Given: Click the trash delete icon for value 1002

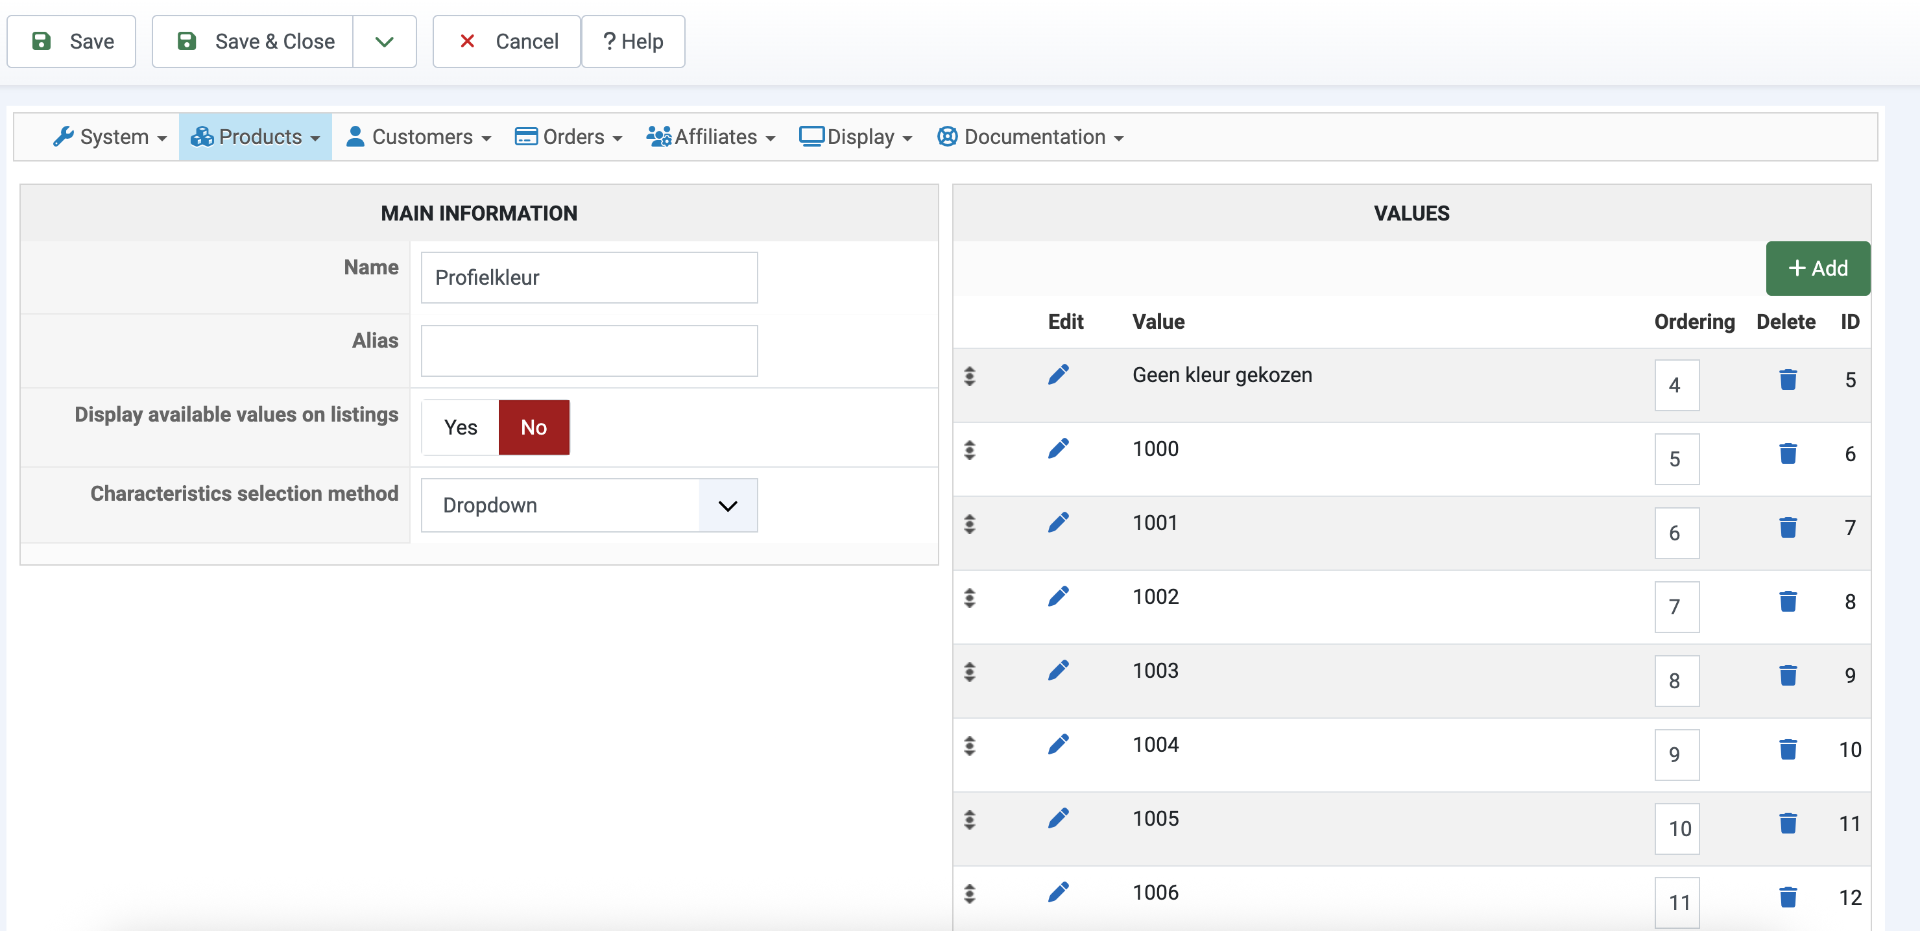Looking at the screenshot, I should click(x=1788, y=601).
